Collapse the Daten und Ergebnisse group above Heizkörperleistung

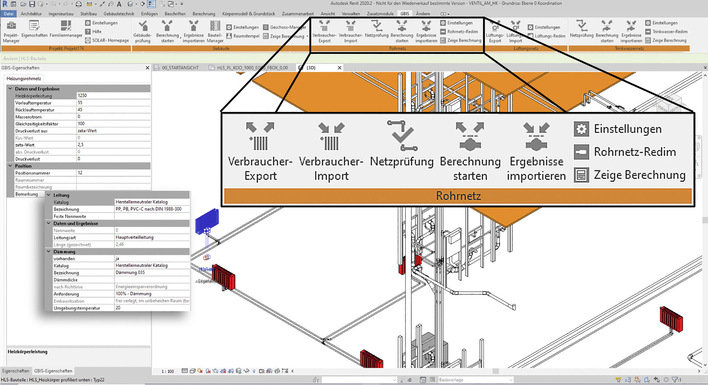10,89
